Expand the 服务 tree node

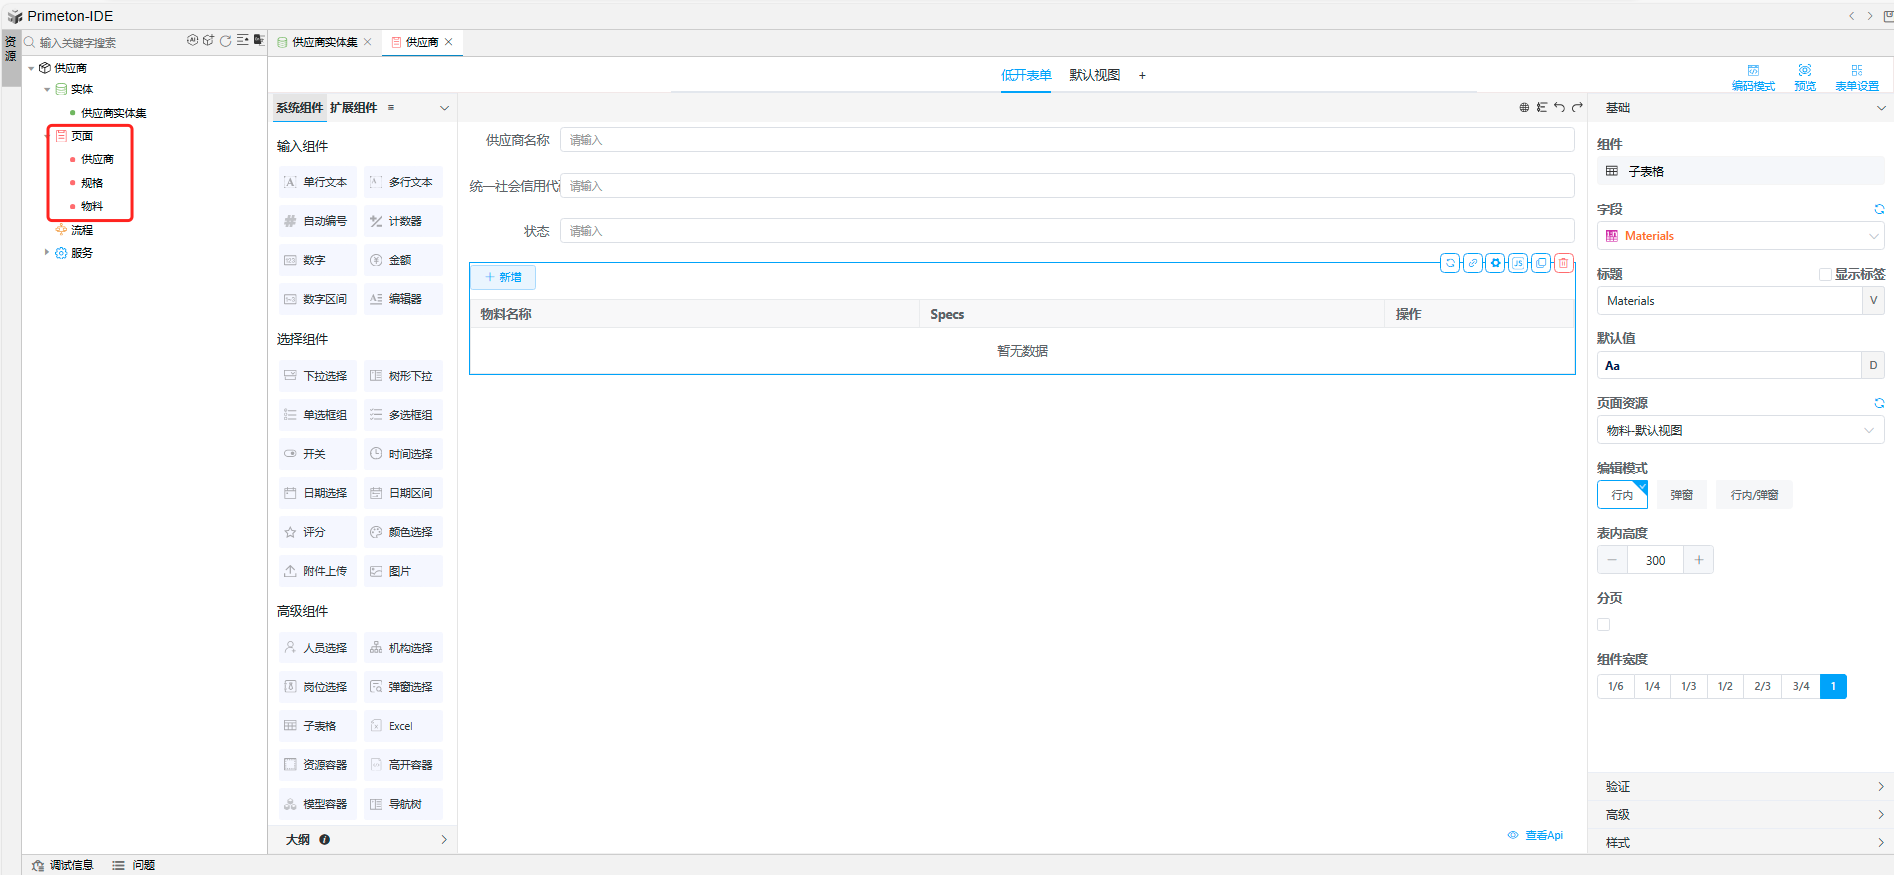pyautogui.click(x=47, y=252)
